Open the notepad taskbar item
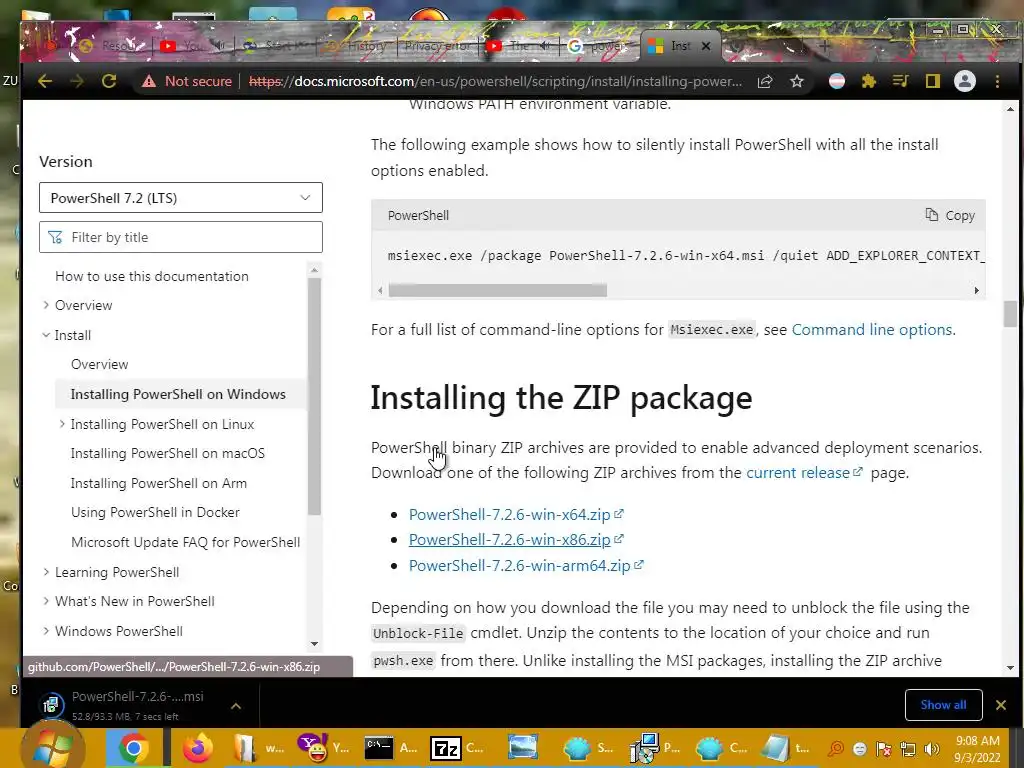This screenshot has height=768, width=1024. coord(786,748)
